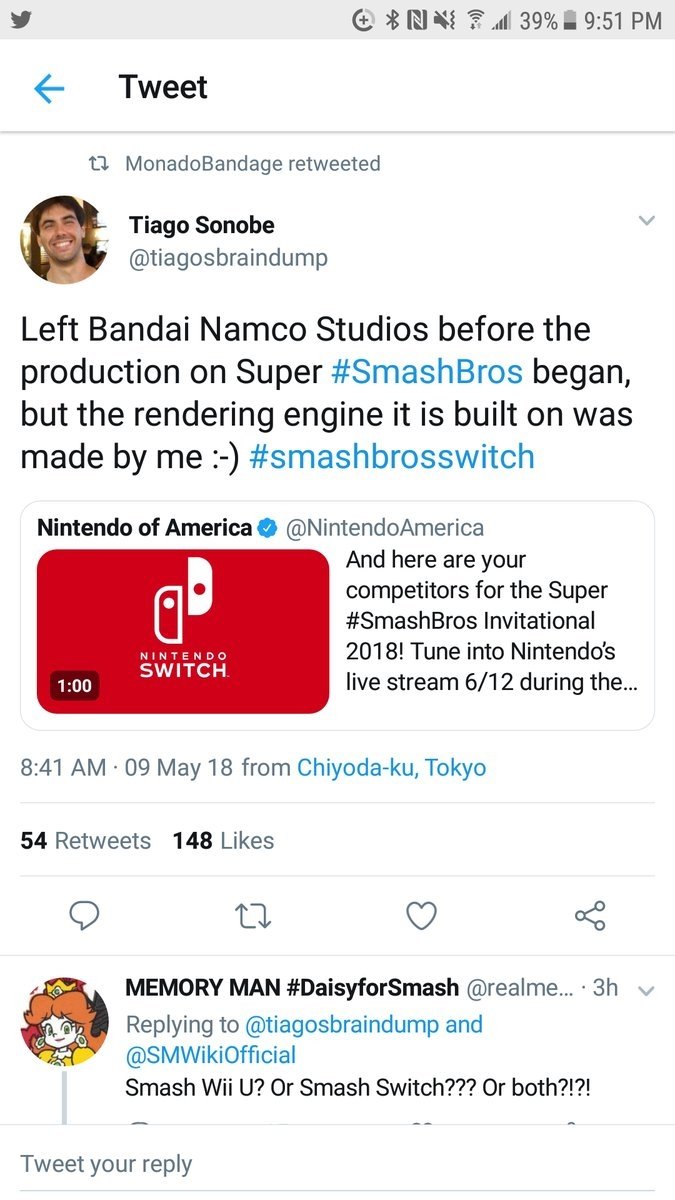Like the tweet using the heart
This screenshot has width=675, height=1200.
pos(421,915)
